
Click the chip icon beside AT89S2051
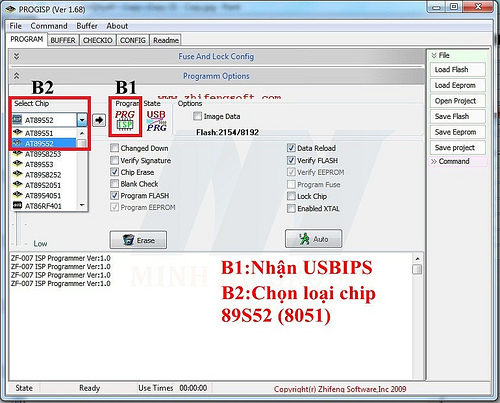(x=17, y=185)
